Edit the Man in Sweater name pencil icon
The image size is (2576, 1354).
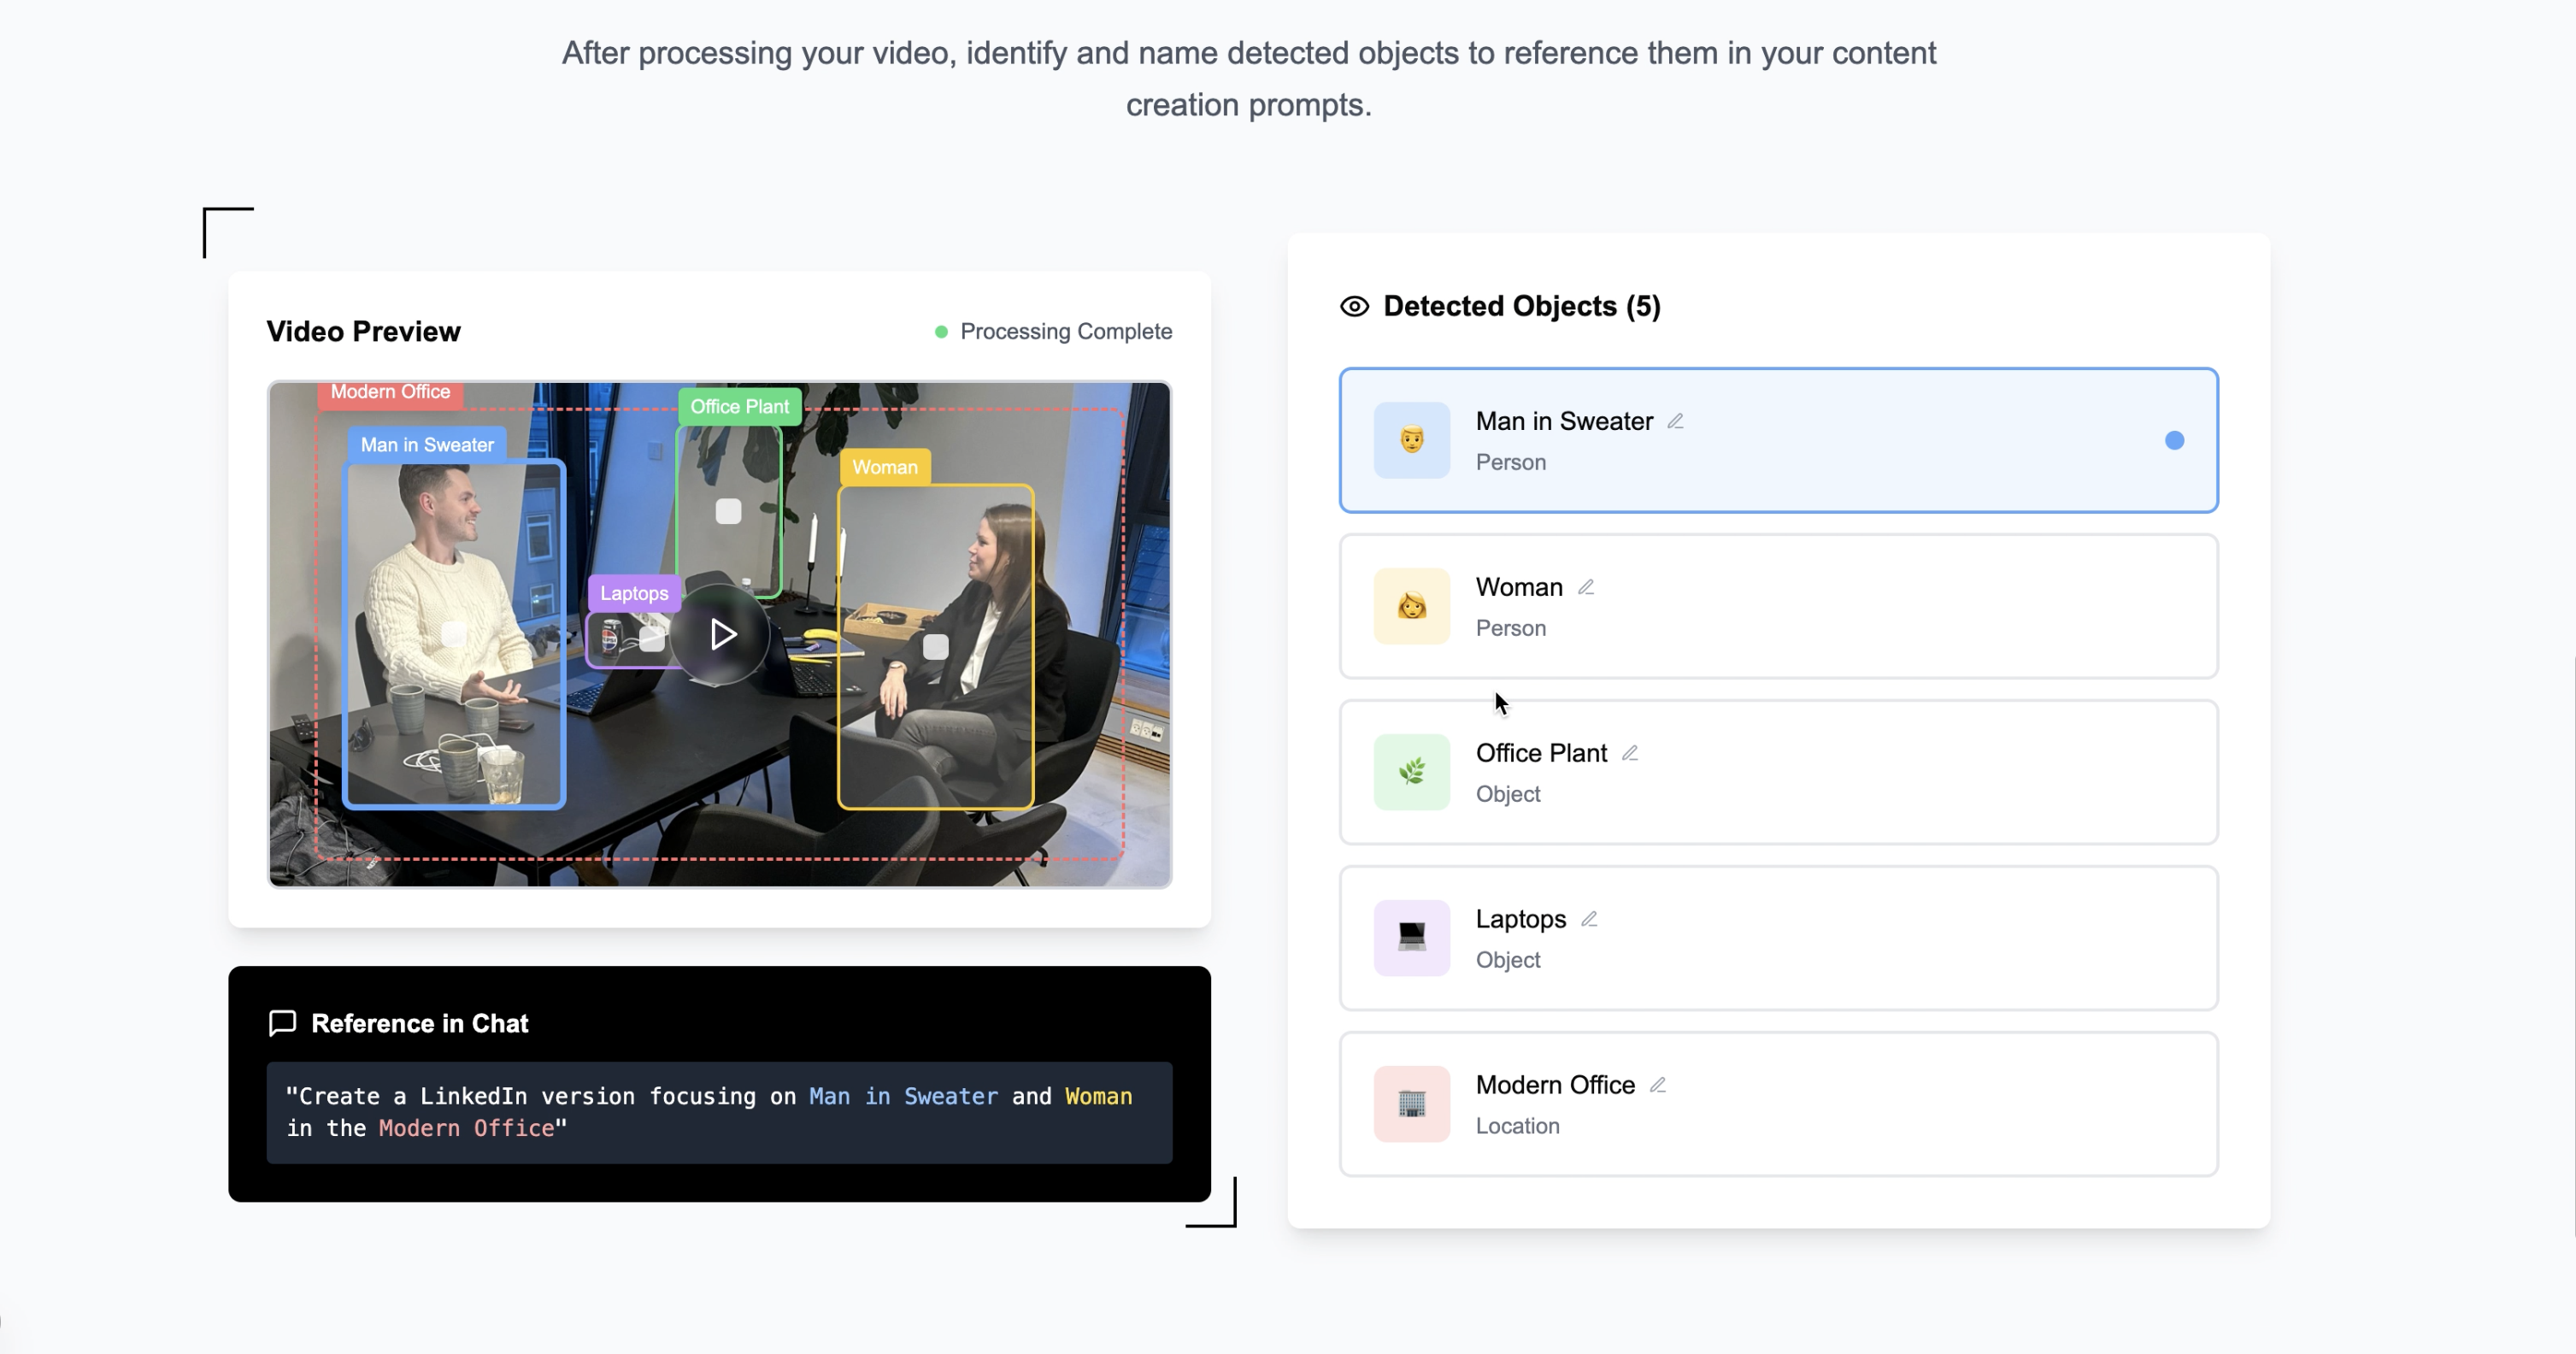coord(1675,421)
